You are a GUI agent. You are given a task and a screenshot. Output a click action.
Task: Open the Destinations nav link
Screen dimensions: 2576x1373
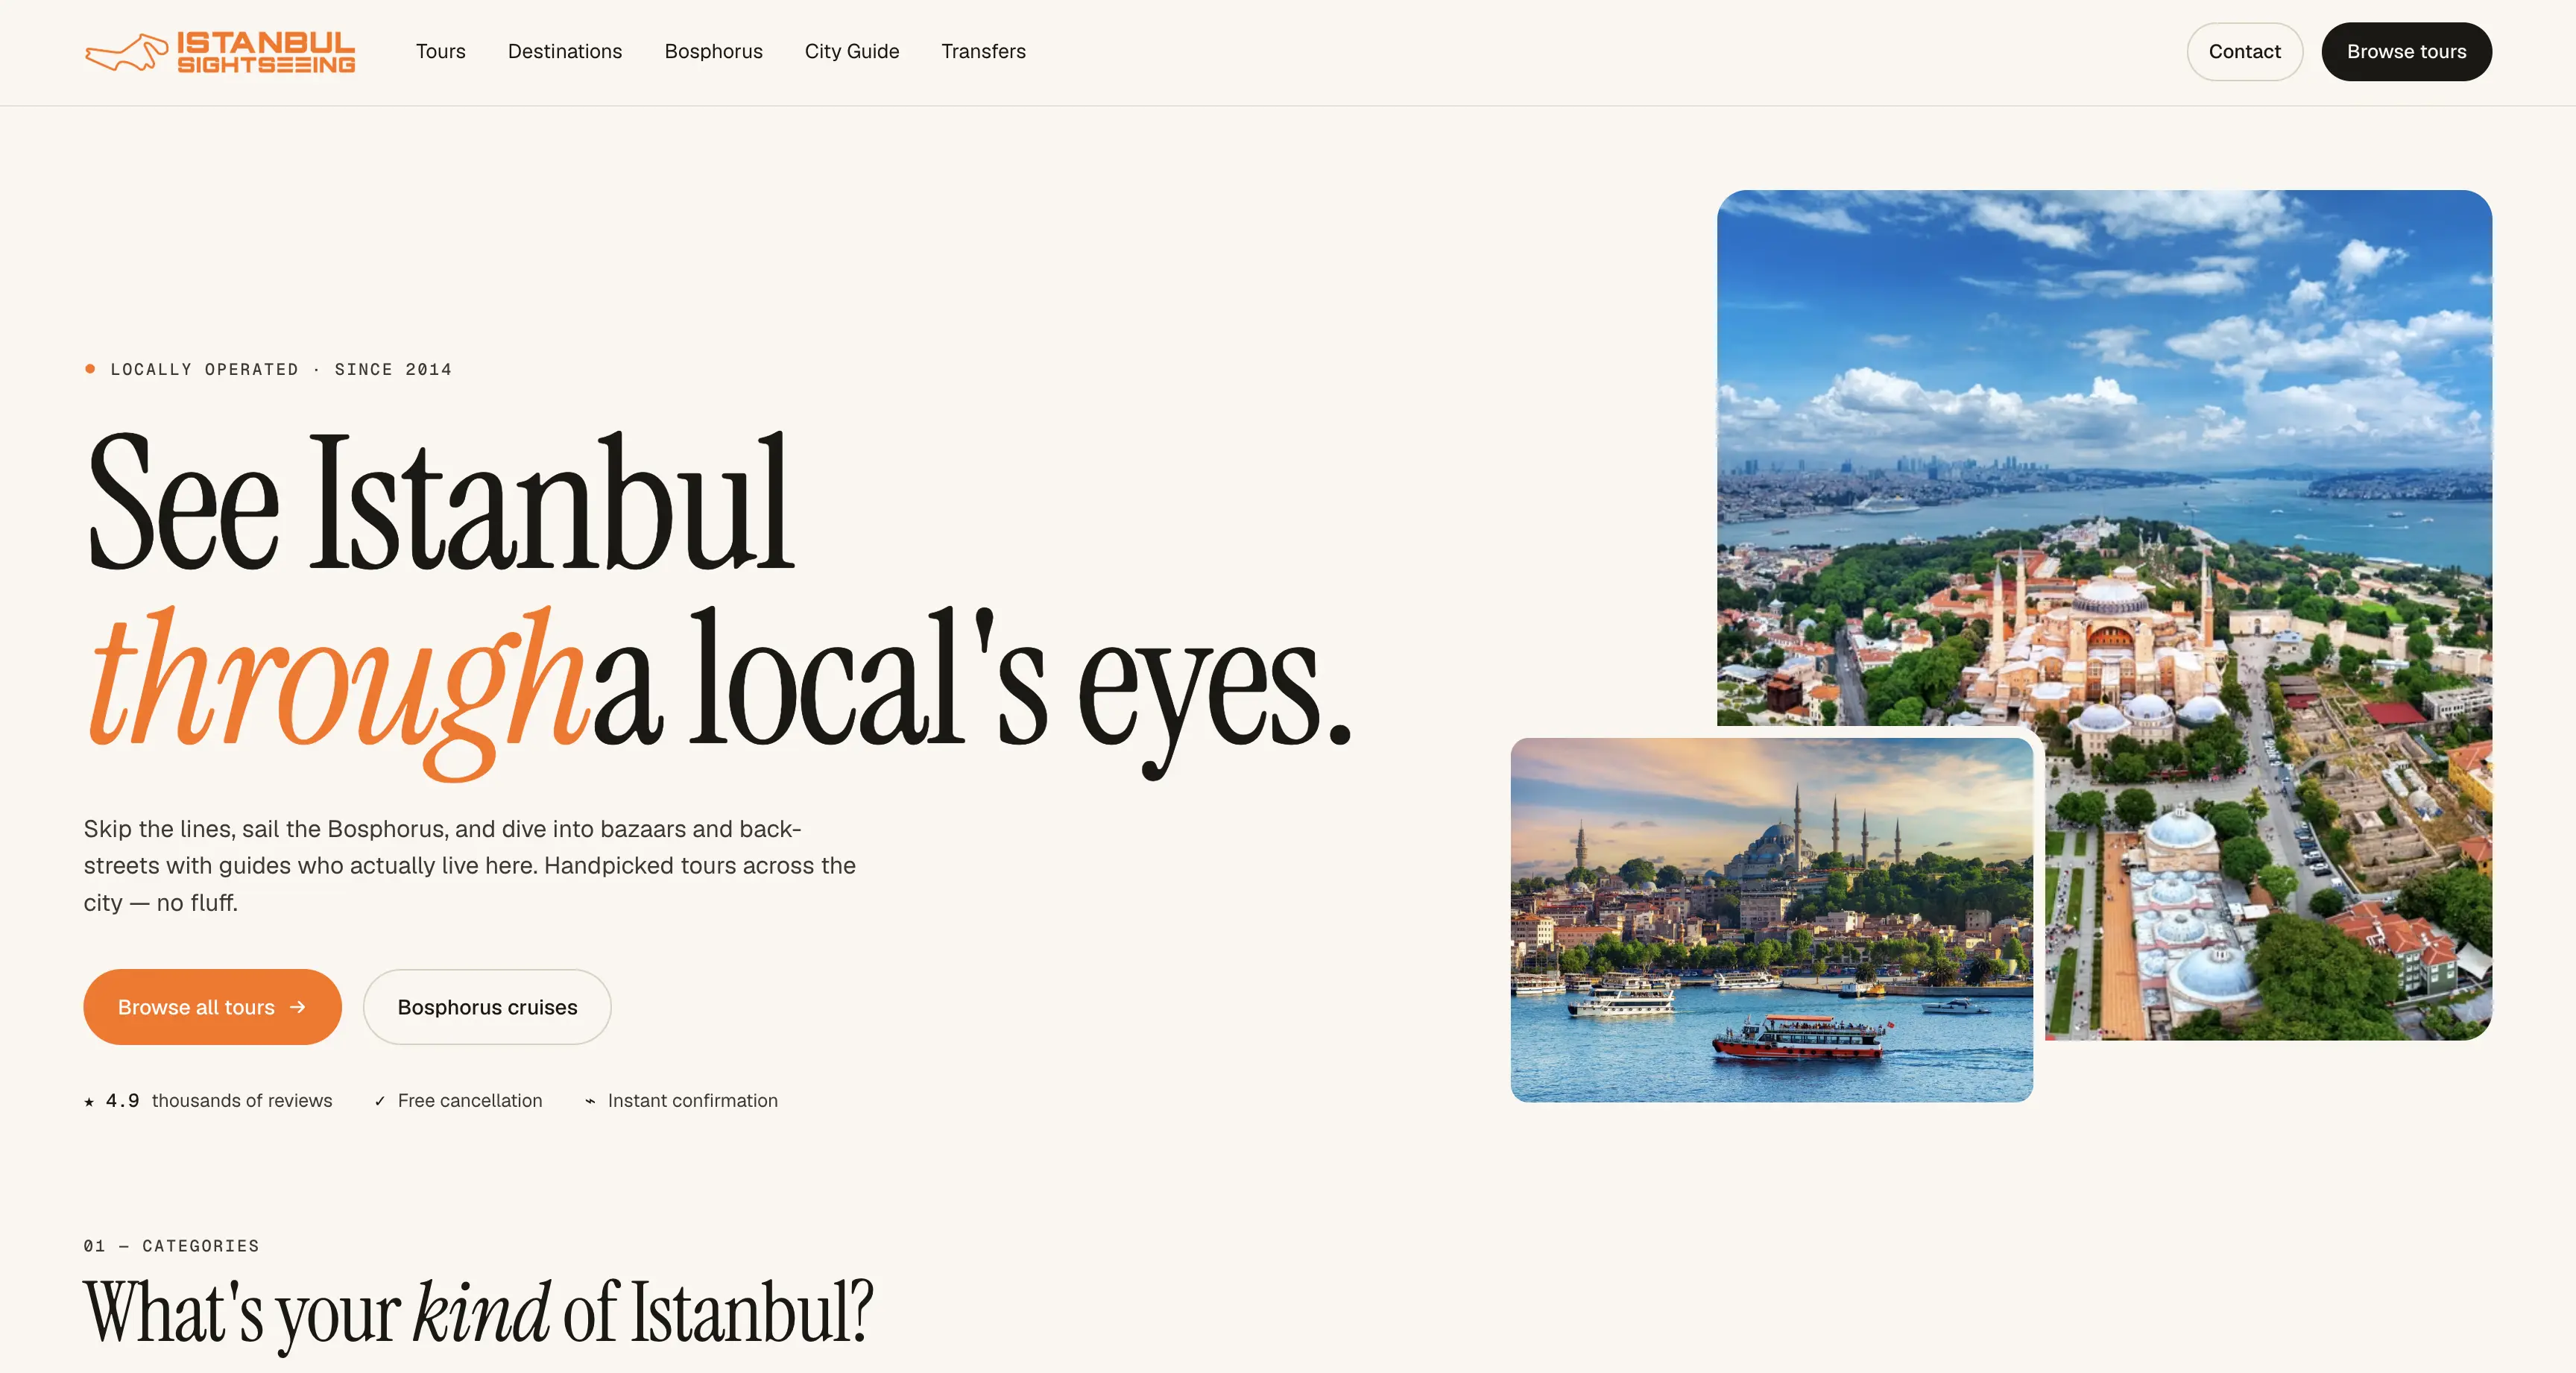point(565,52)
